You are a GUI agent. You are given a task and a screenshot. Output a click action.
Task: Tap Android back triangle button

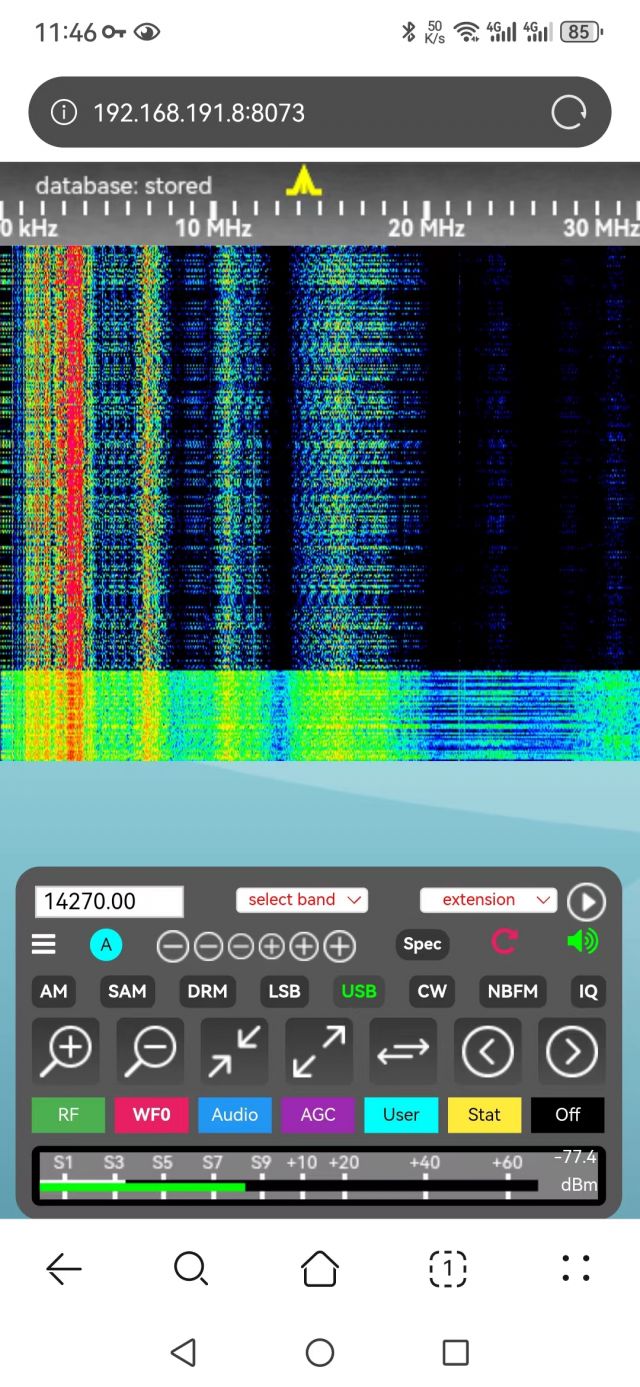click(183, 1353)
